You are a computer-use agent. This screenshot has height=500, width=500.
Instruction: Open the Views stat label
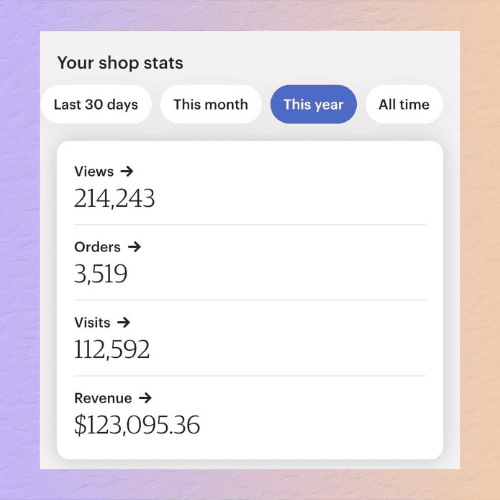(94, 171)
